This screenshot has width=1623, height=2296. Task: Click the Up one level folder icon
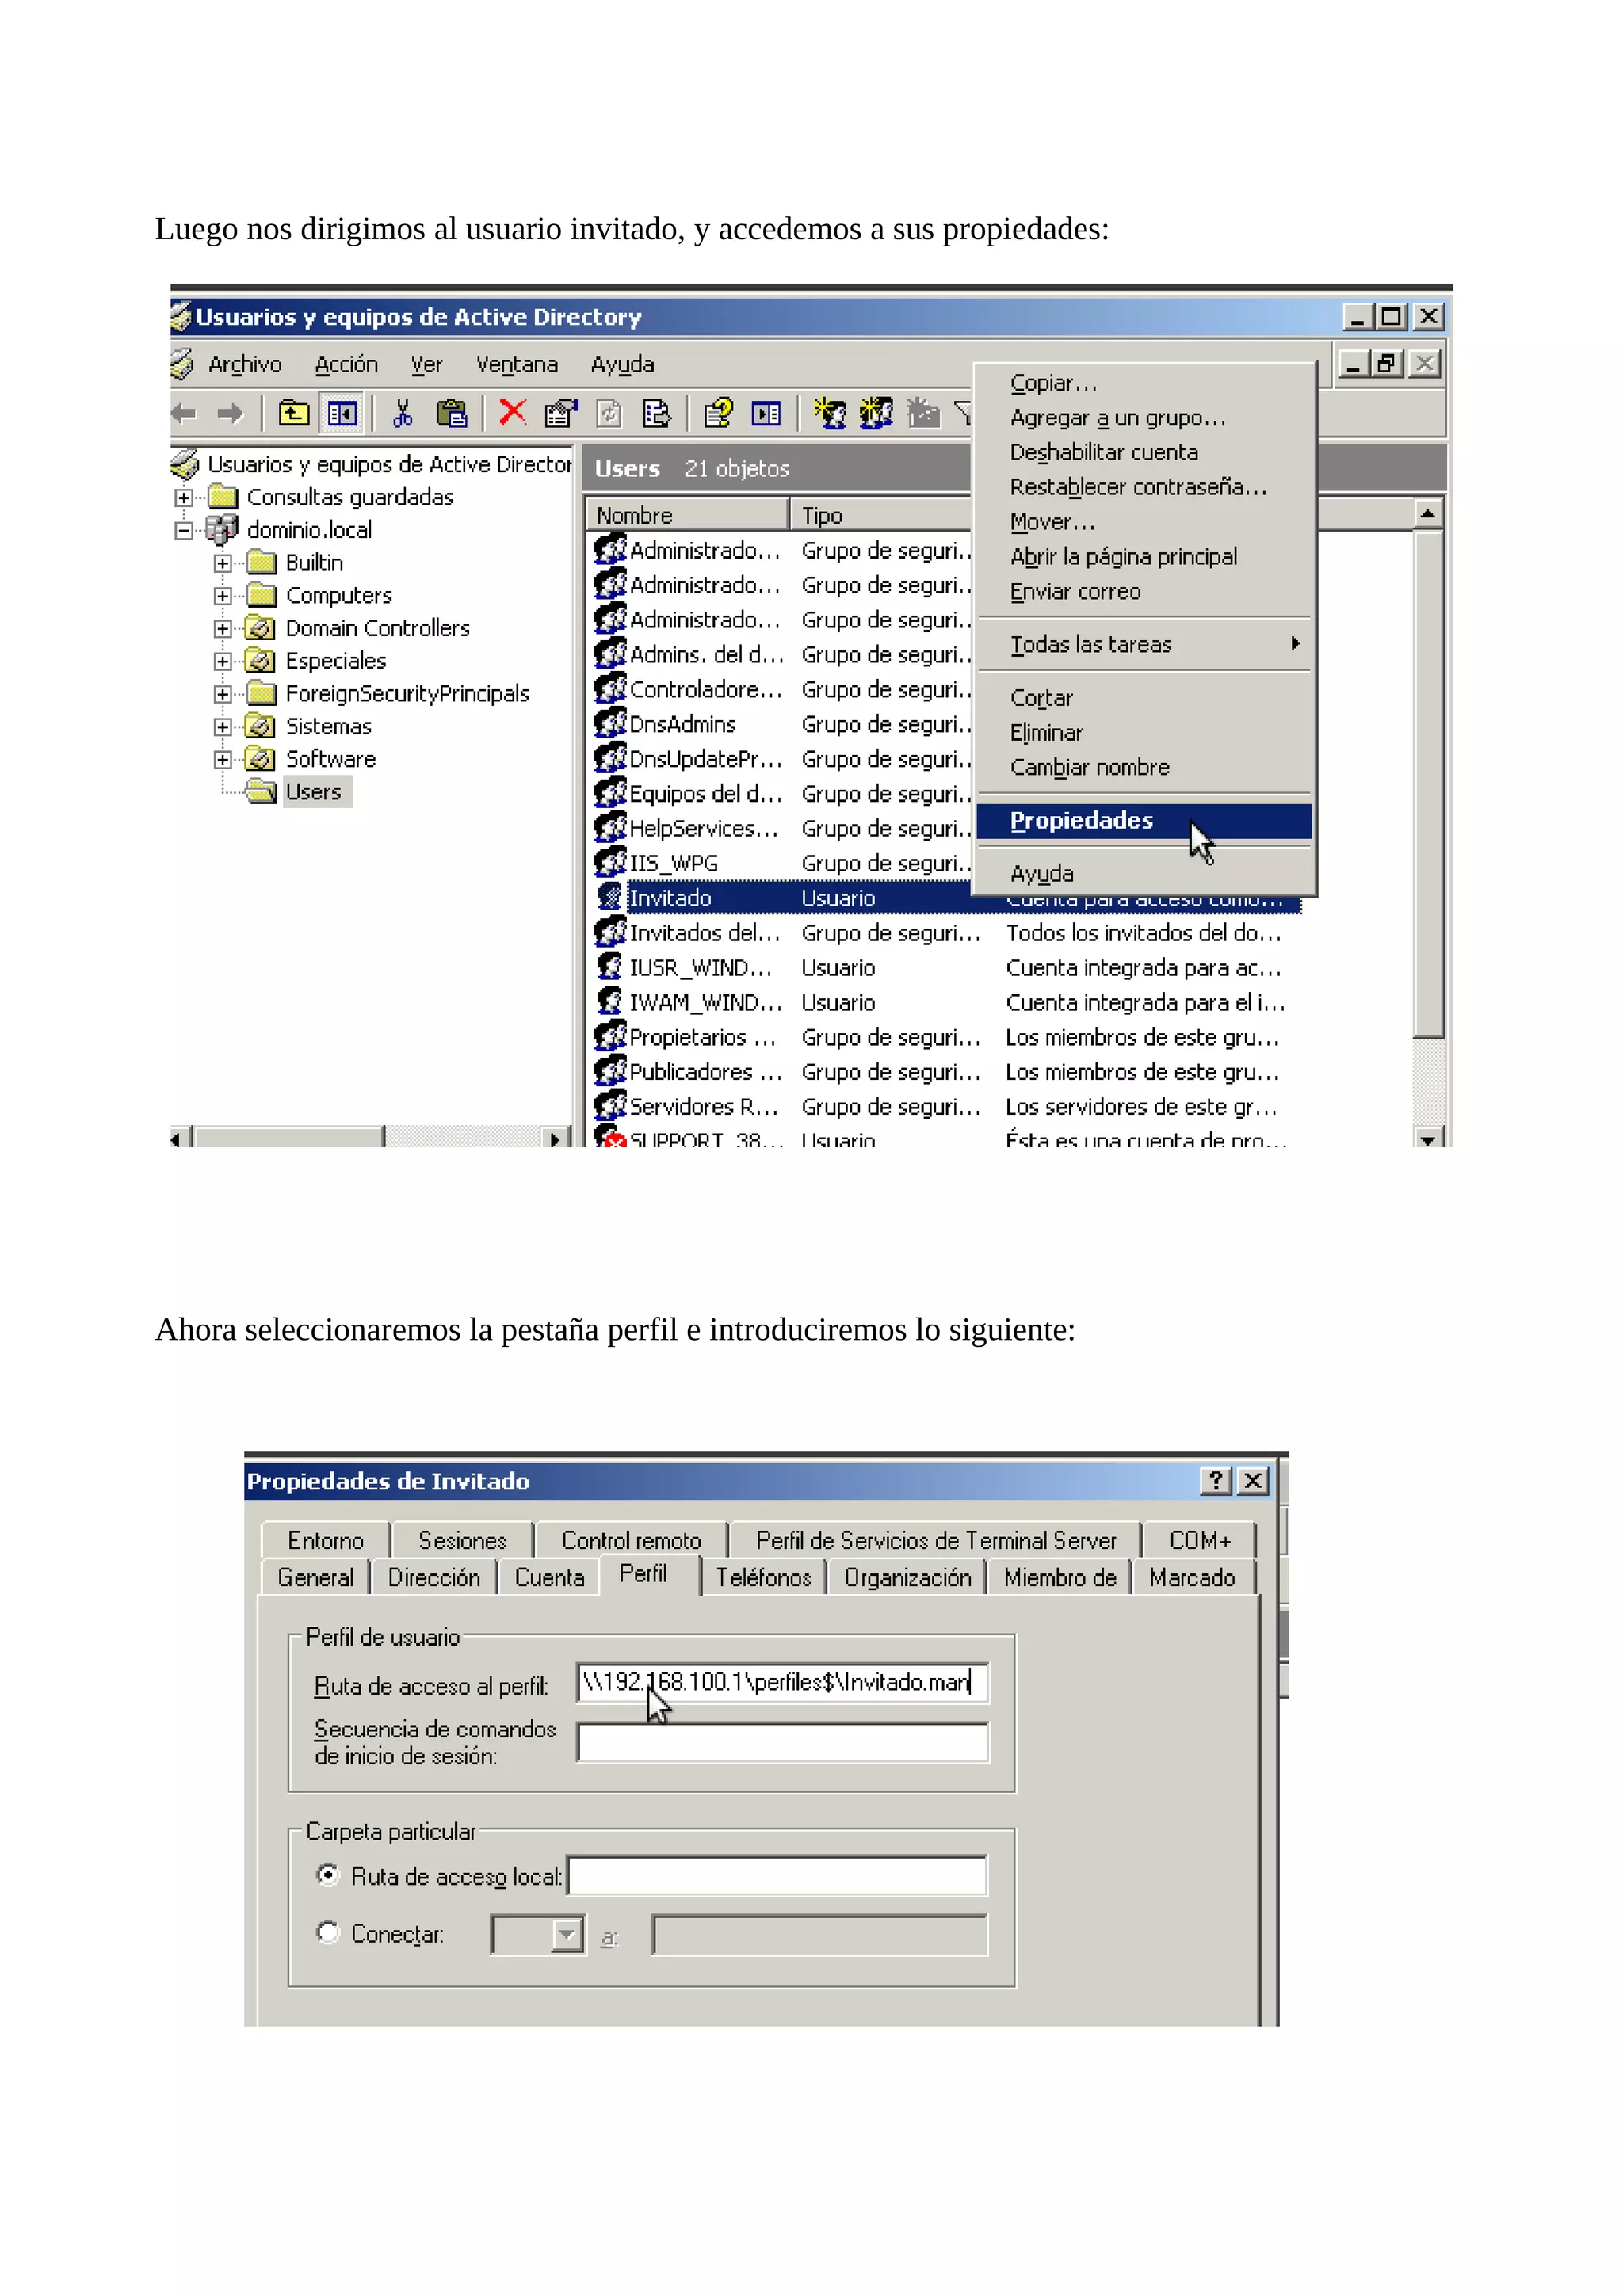pos(293,413)
